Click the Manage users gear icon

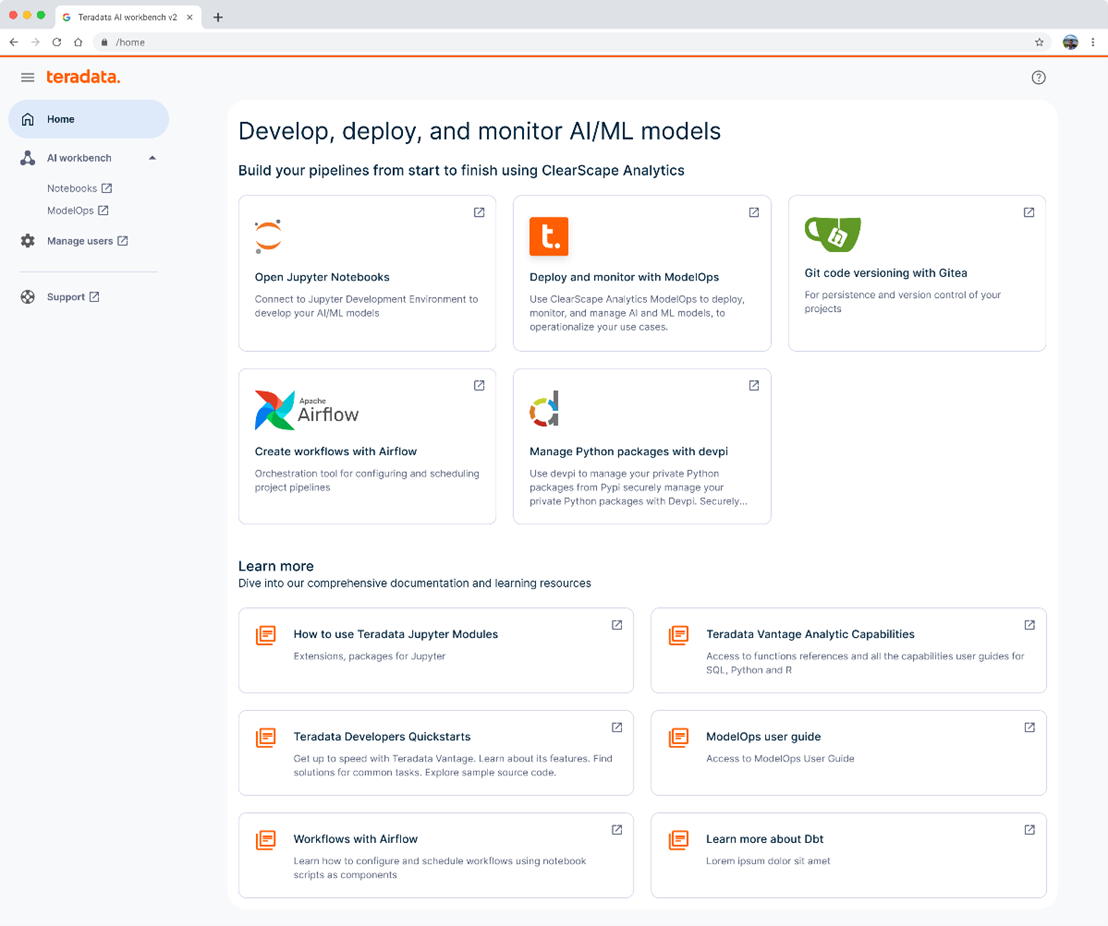pos(28,241)
